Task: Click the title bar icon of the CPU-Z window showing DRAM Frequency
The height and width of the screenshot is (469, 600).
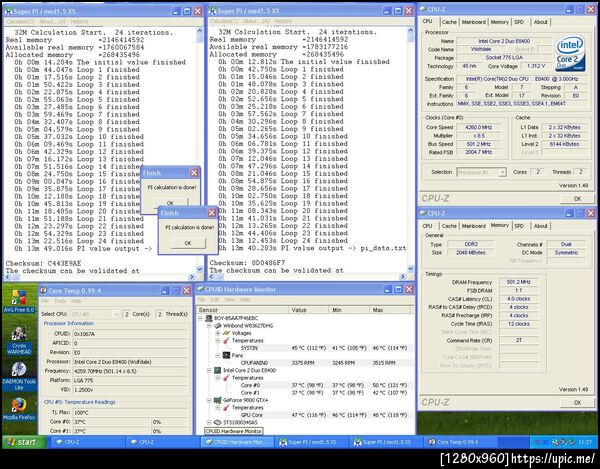Action: click(422, 213)
